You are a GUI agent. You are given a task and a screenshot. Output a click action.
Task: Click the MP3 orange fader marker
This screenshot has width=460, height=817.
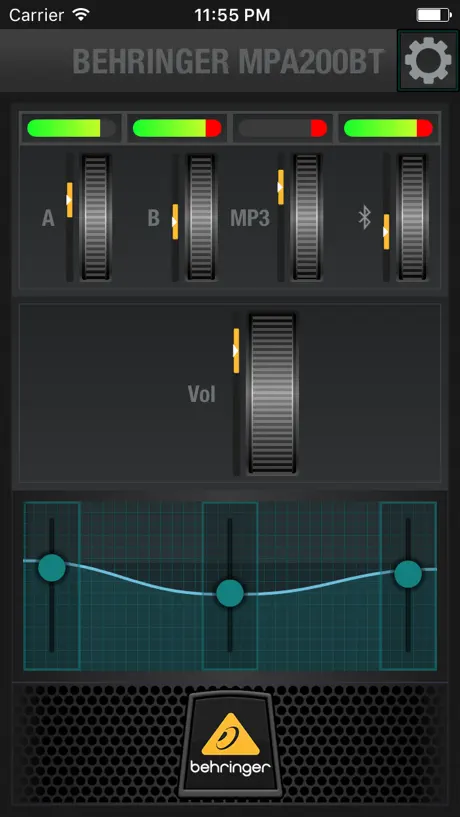281,187
